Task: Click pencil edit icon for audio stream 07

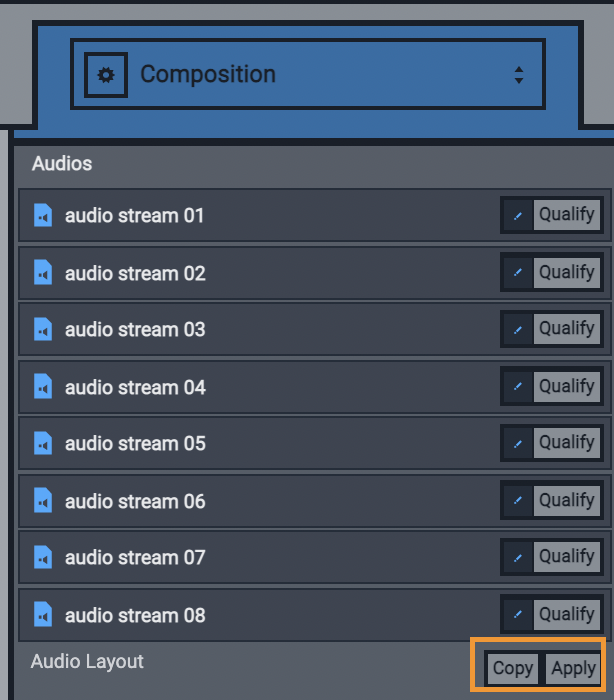Action: pyautogui.click(x=518, y=557)
